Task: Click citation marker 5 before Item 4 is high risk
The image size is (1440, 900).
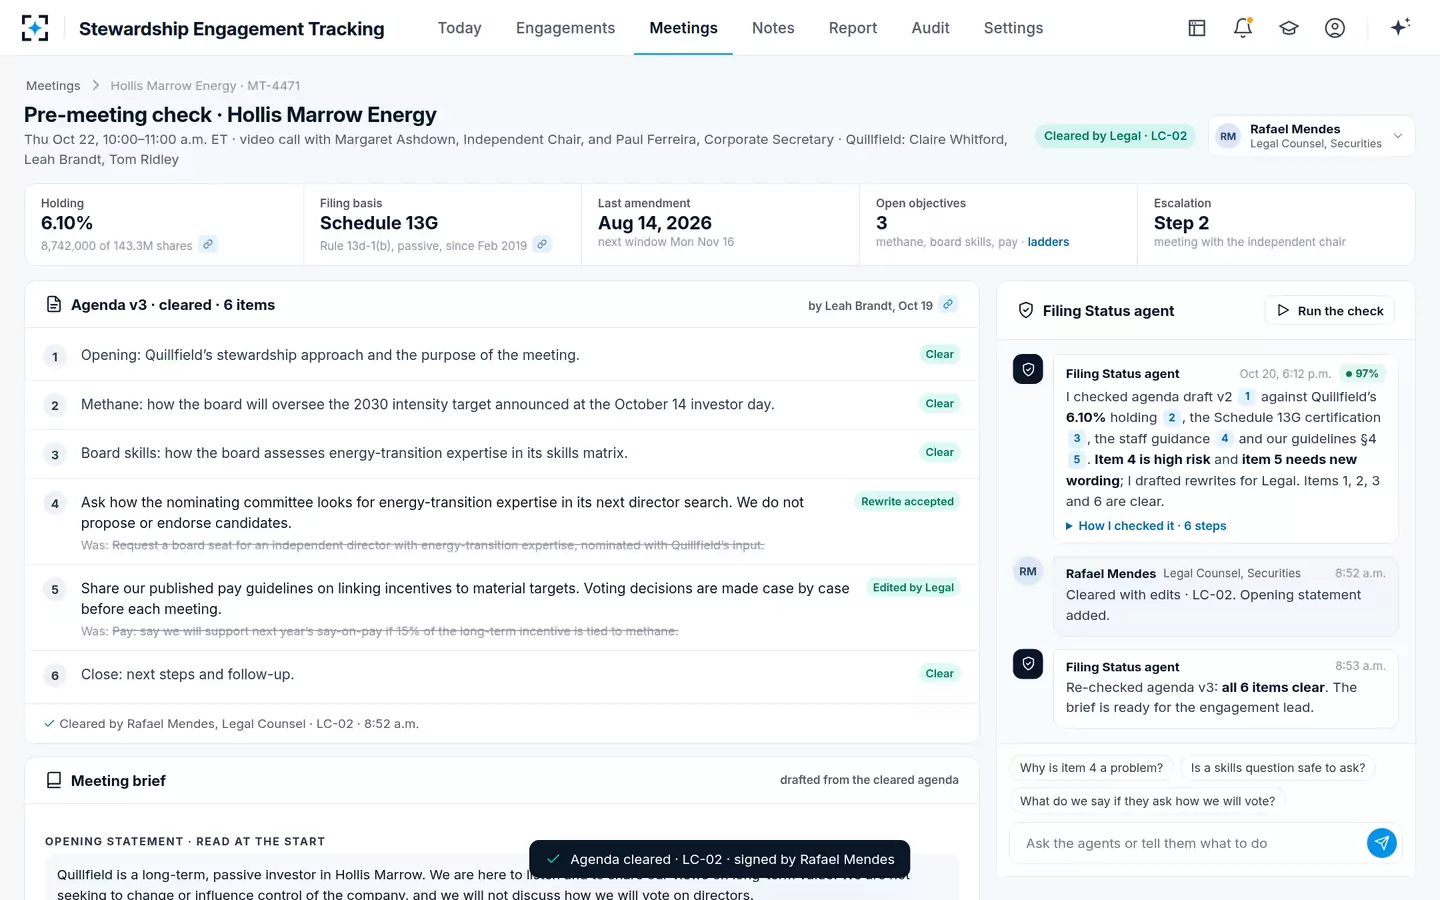Action: point(1076,459)
